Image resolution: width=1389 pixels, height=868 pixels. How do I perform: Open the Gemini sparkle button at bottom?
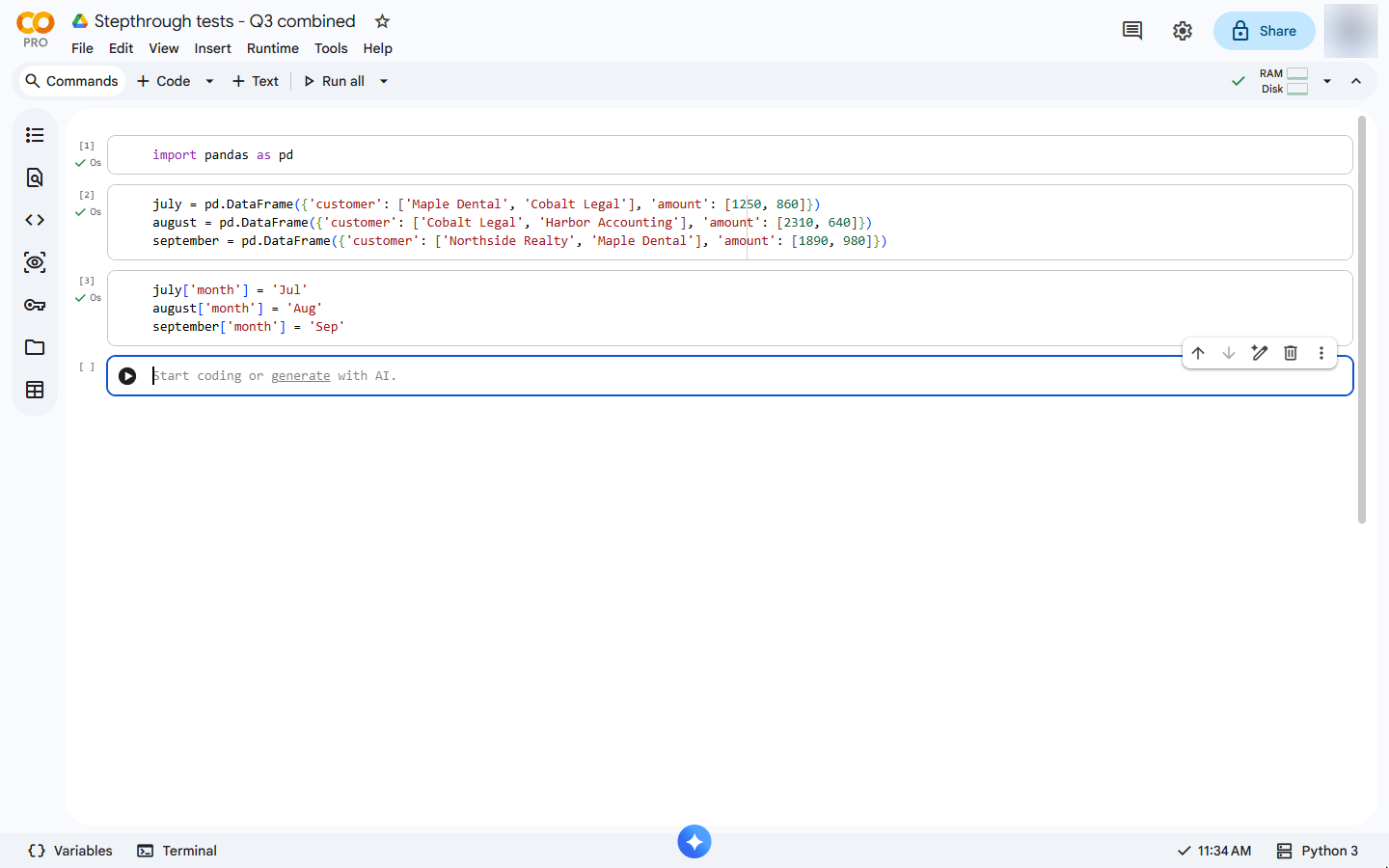click(694, 841)
